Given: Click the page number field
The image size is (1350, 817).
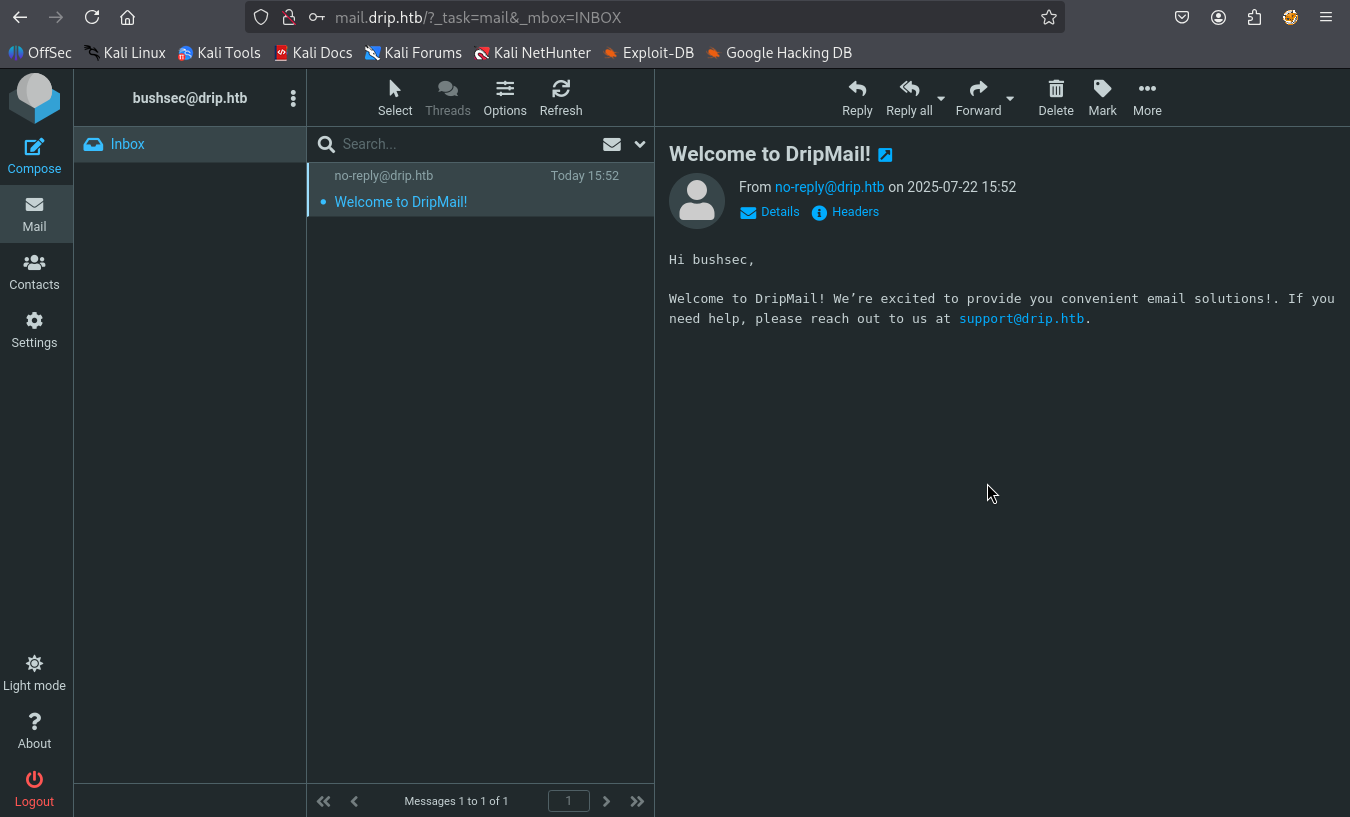Looking at the screenshot, I should tap(569, 801).
